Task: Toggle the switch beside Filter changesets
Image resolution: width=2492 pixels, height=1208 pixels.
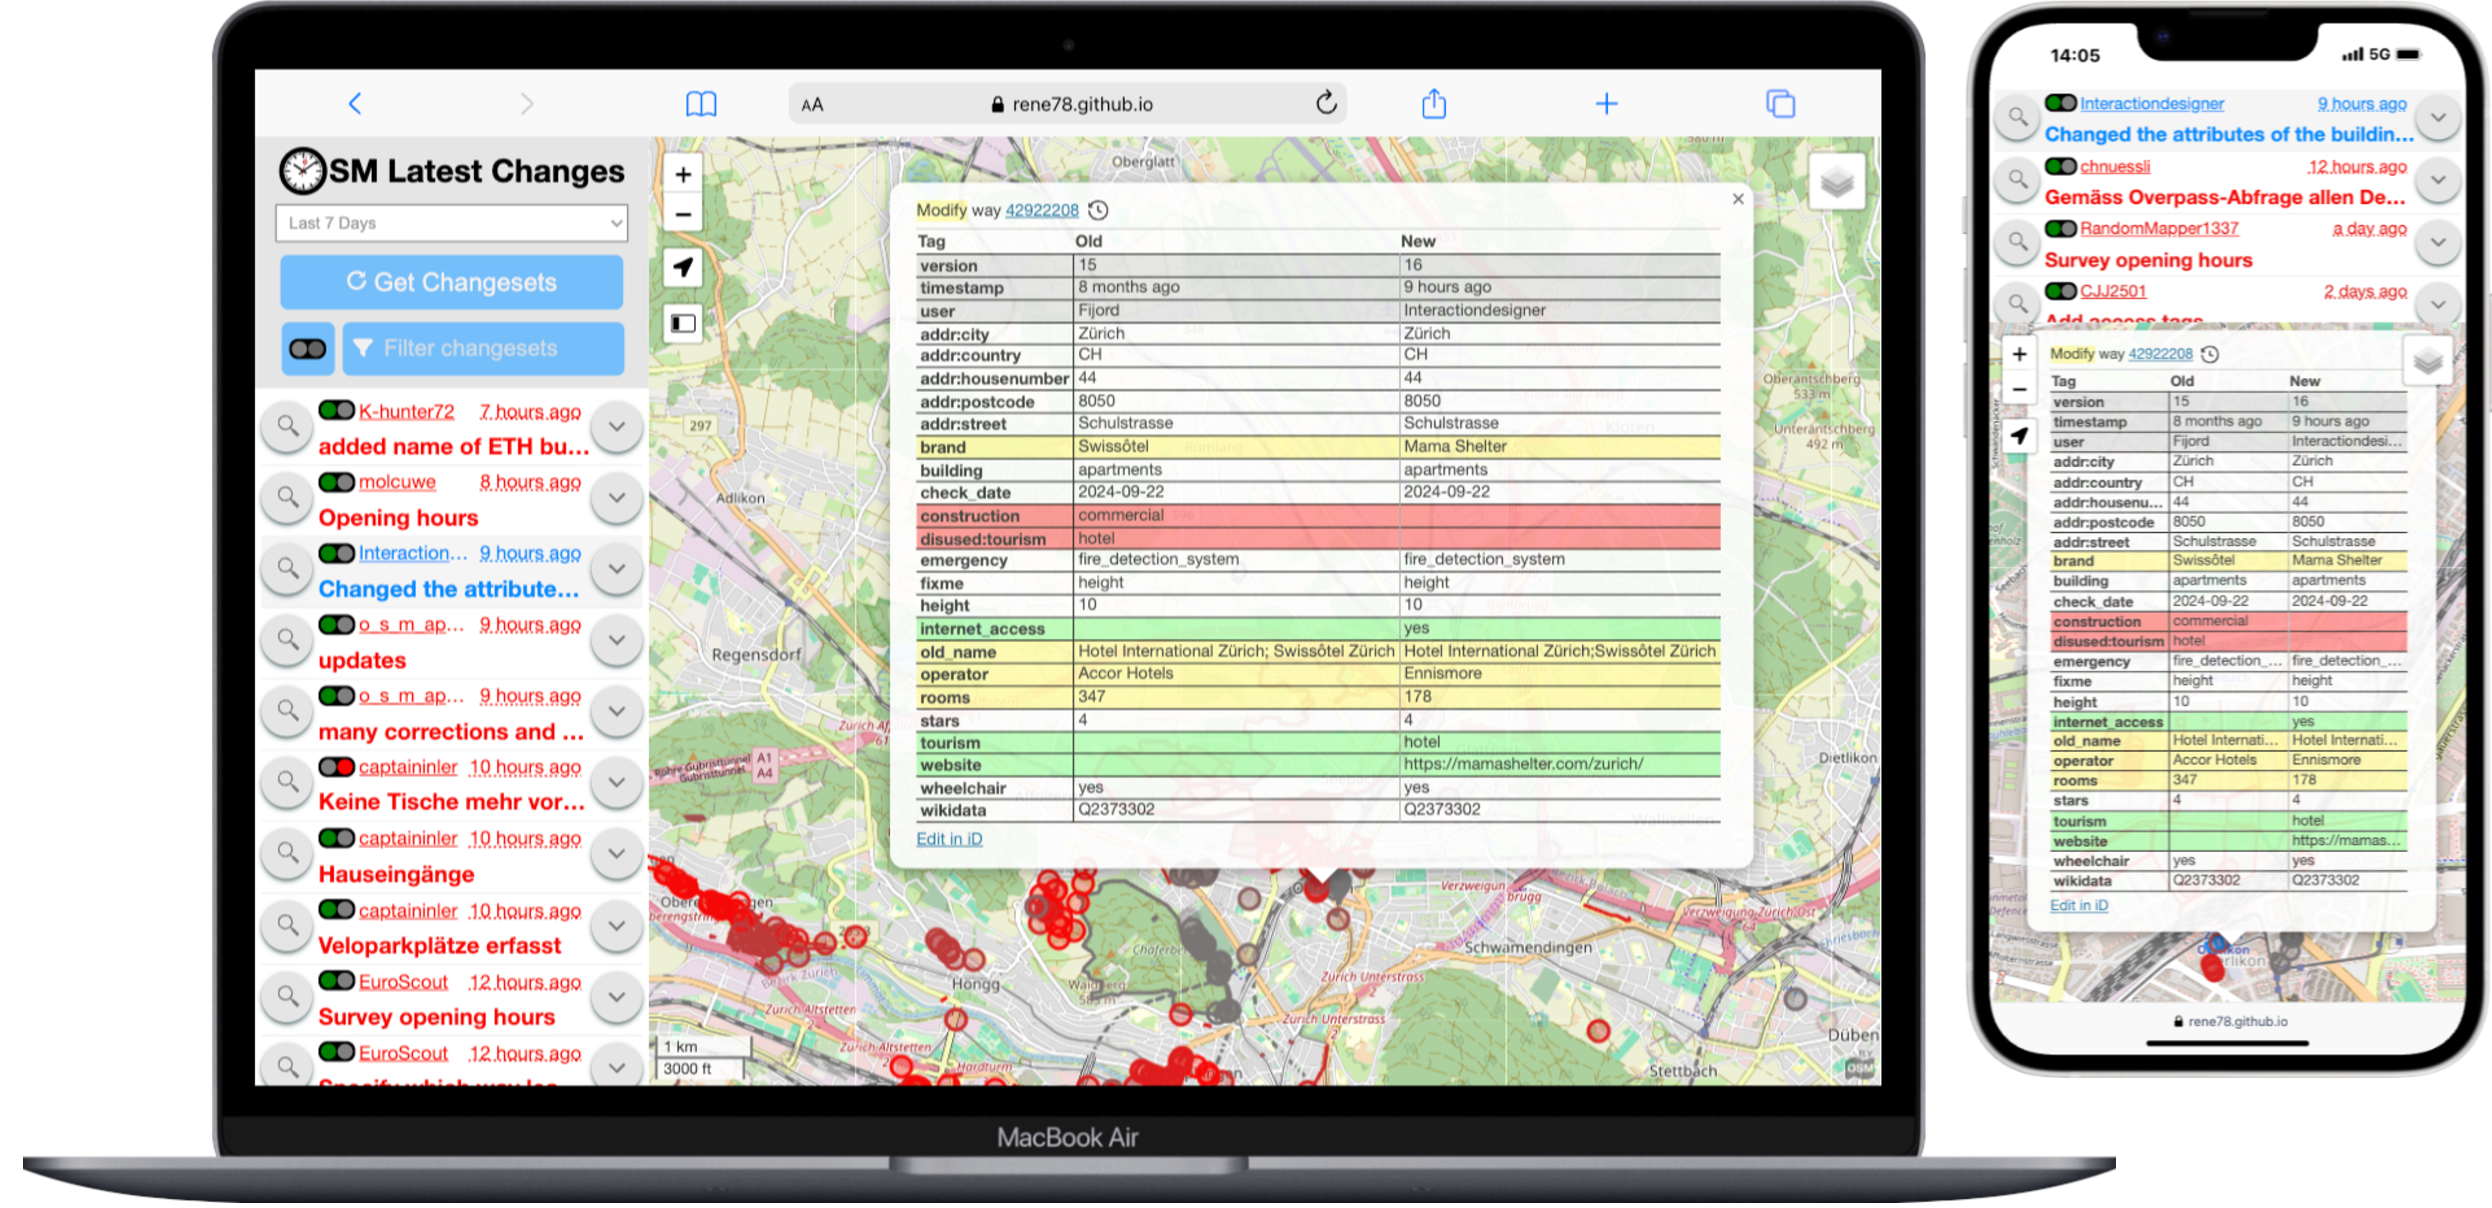Action: (307, 348)
